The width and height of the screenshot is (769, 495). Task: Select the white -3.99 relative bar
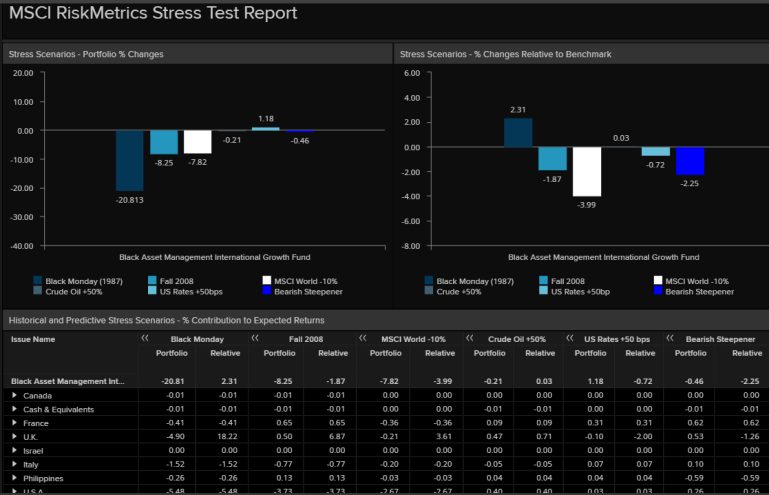[587, 172]
